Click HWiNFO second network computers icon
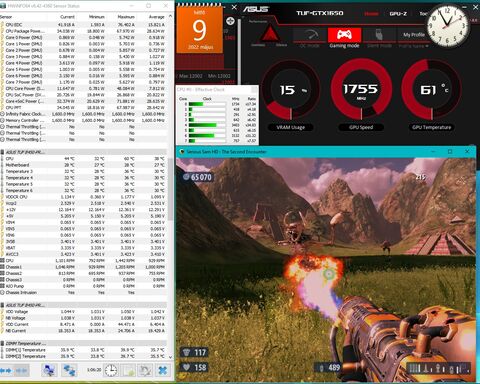This screenshot has width=480, height=384. pos(70,370)
